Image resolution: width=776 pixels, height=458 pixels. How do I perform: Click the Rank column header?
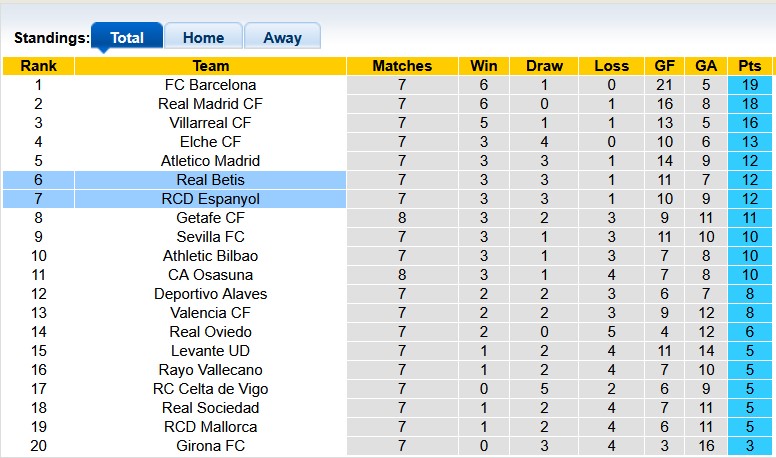pos(38,66)
